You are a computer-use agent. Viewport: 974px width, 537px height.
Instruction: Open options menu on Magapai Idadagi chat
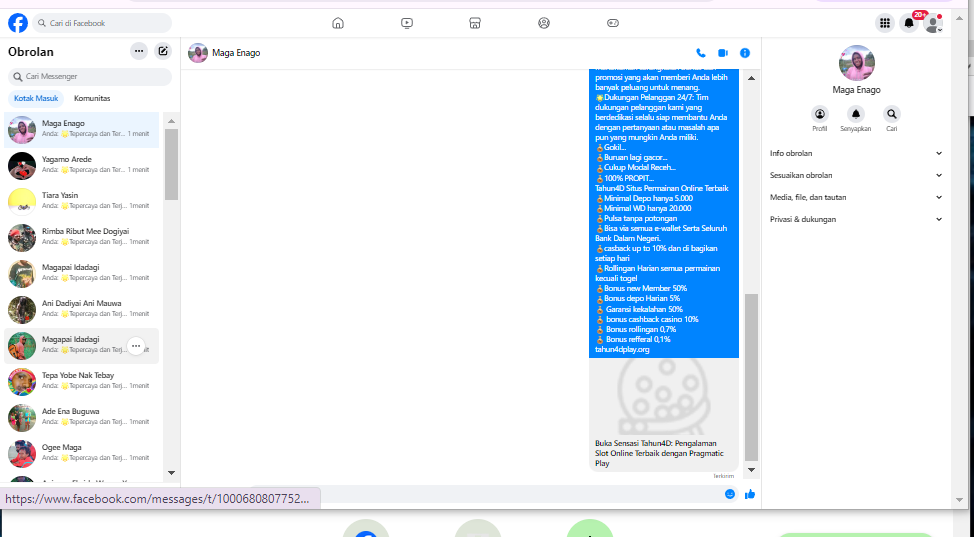[136, 346]
